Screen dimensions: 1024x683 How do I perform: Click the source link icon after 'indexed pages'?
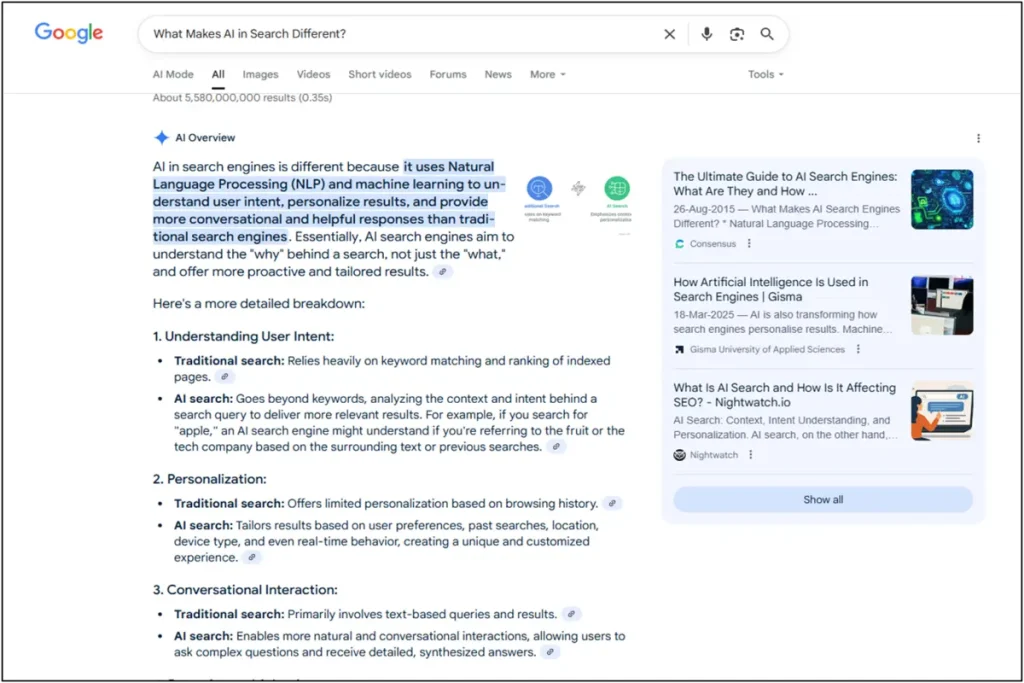pos(224,378)
